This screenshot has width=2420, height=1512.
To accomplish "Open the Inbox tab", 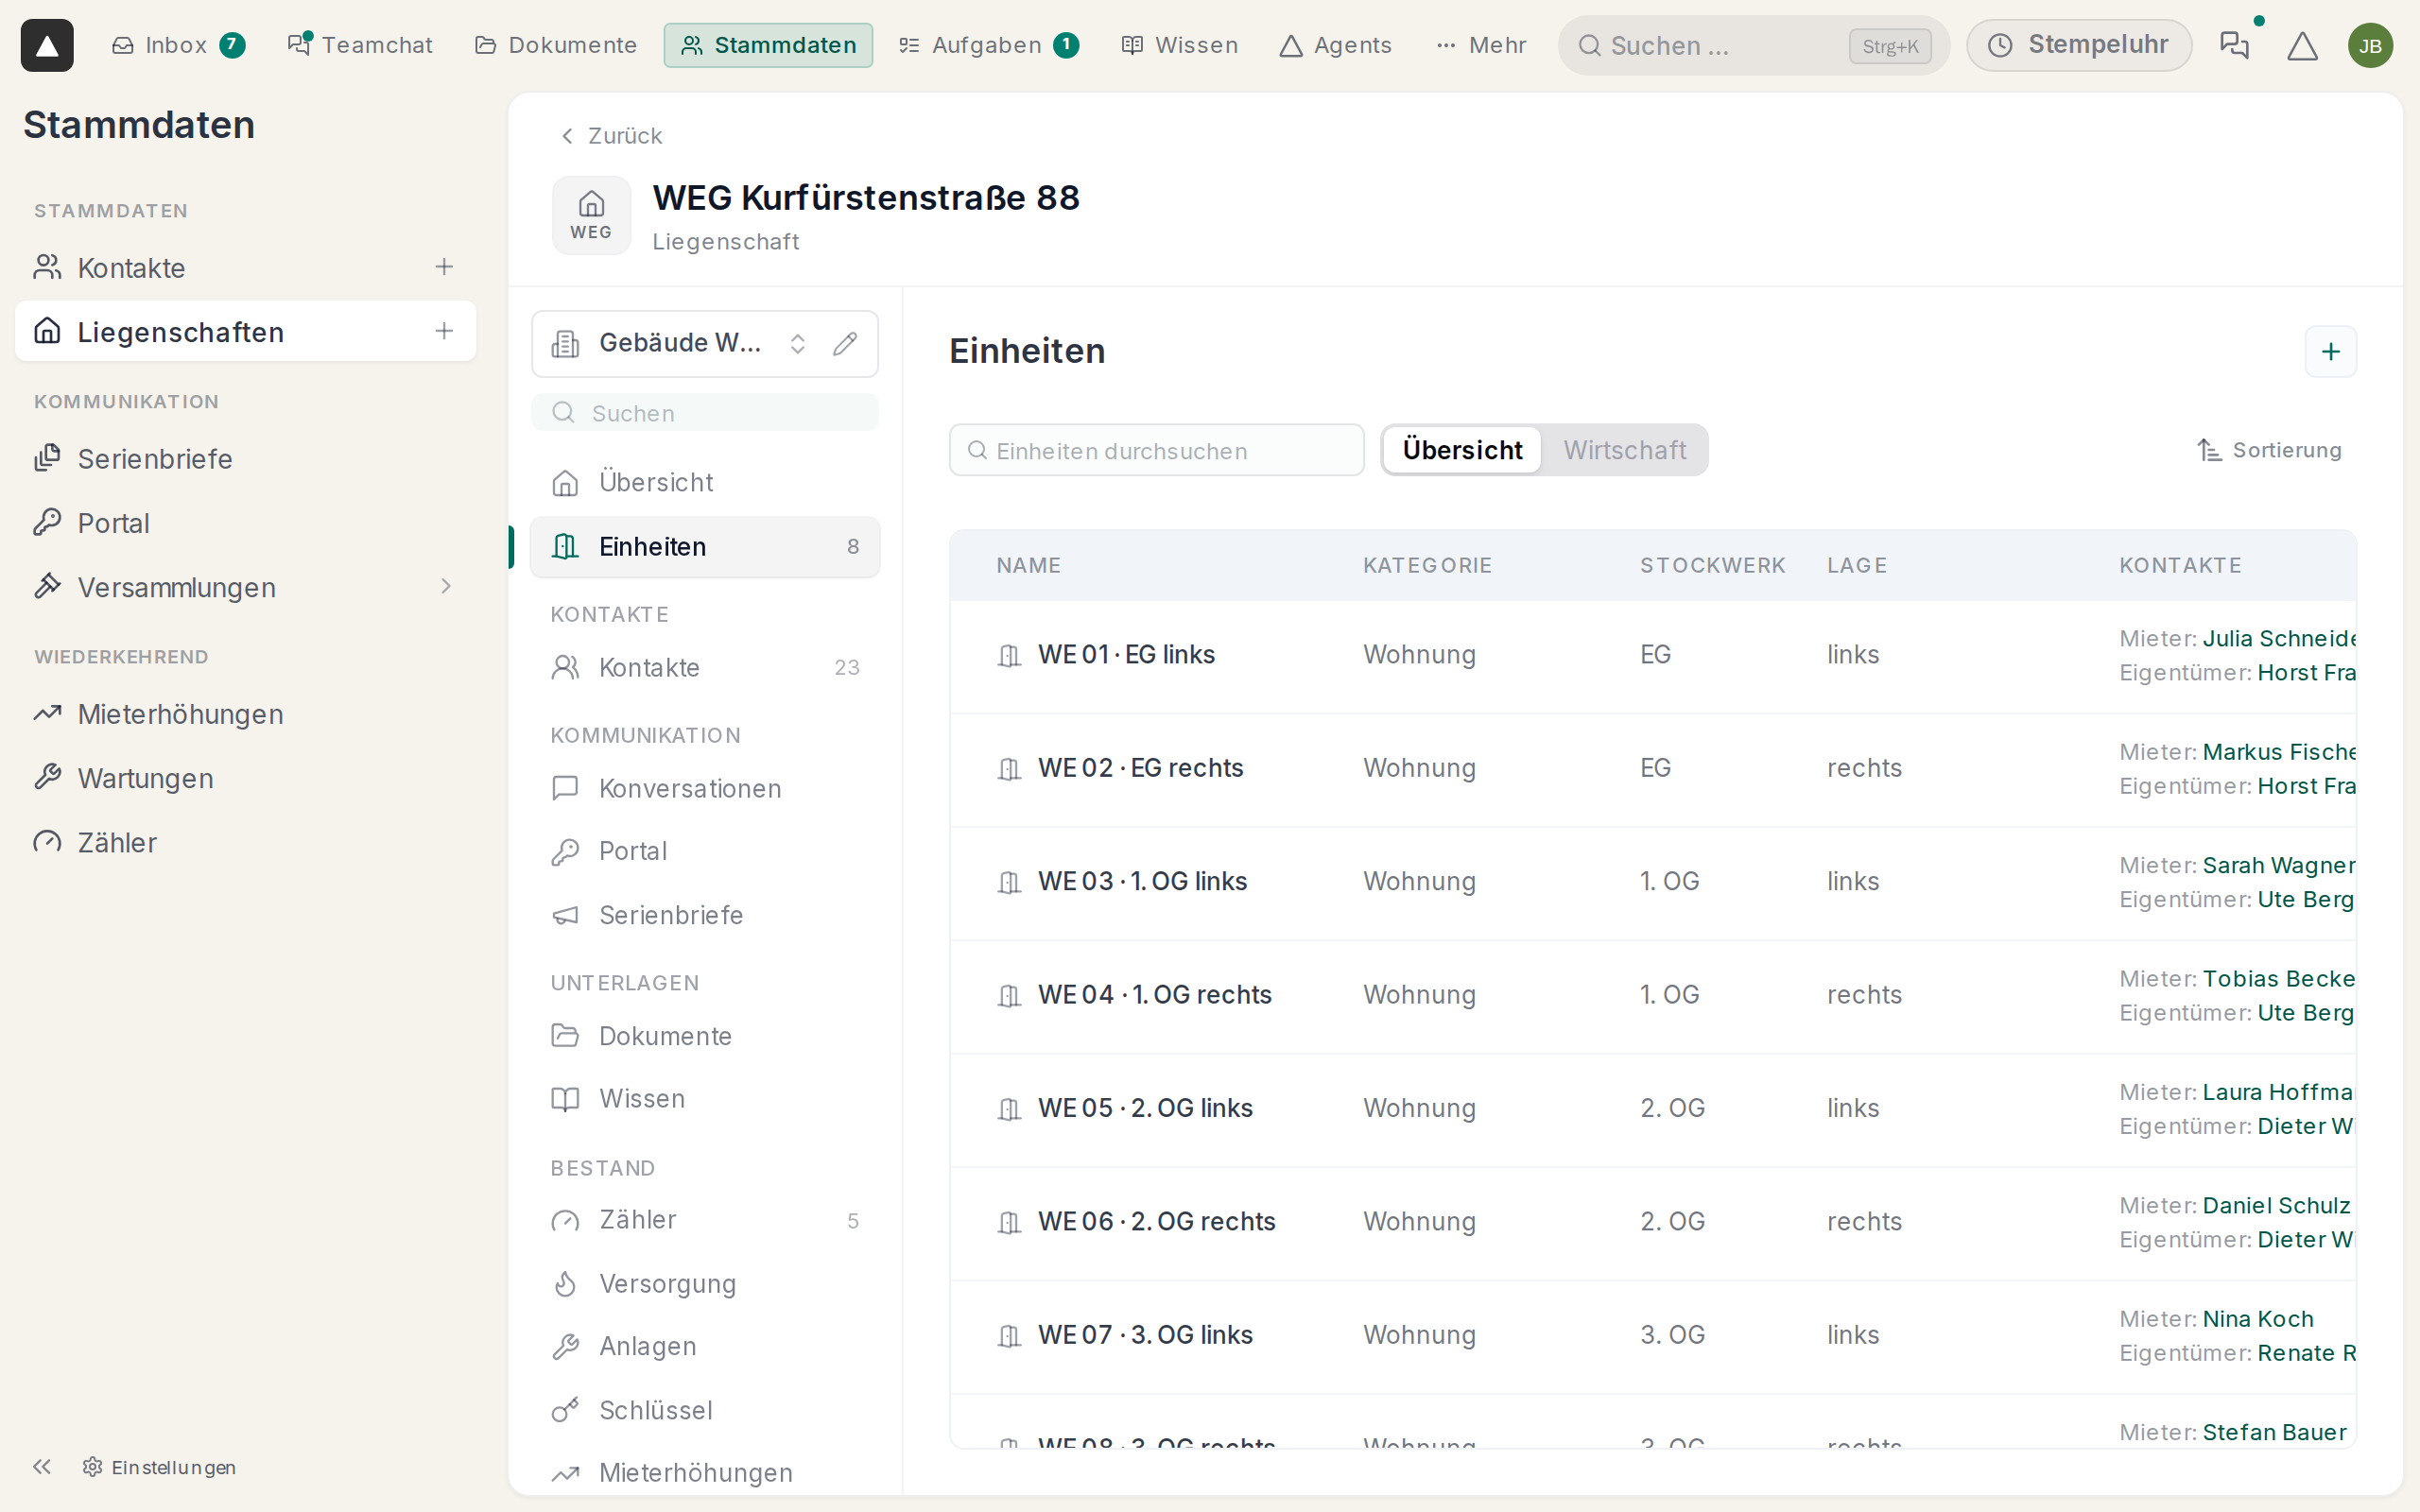I will (178, 45).
